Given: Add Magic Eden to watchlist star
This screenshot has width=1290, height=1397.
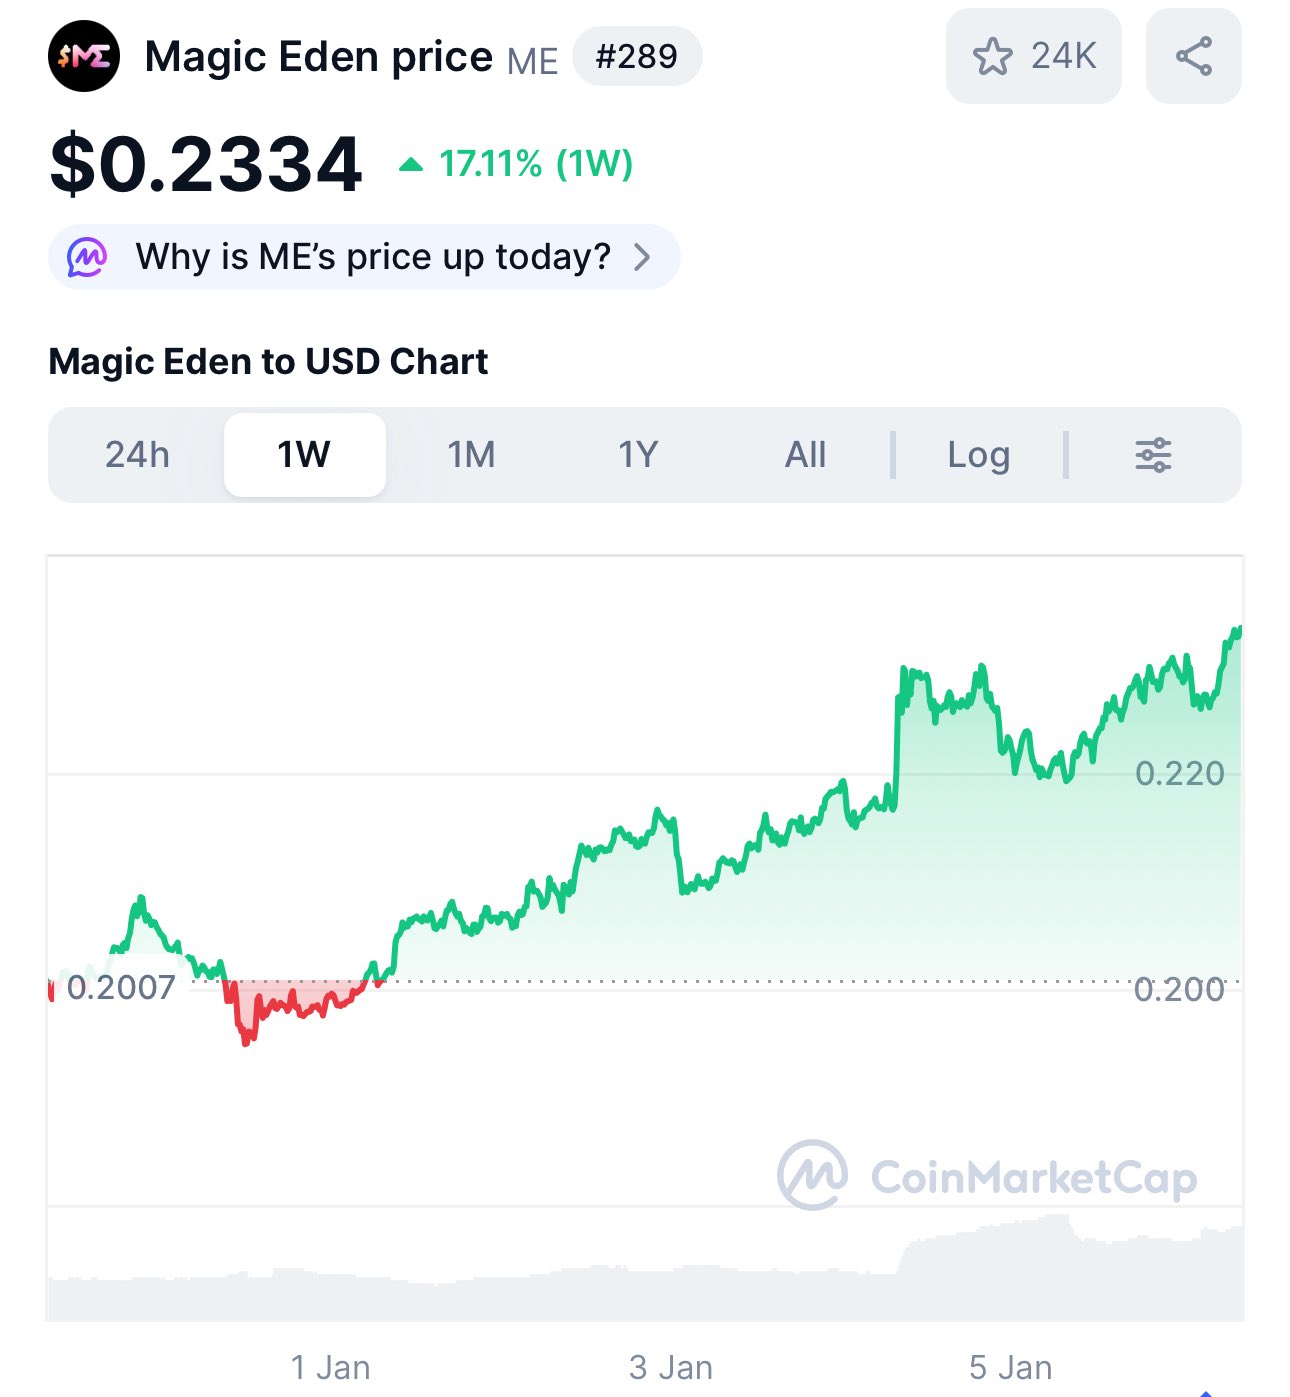Looking at the screenshot, I should tap(992, 57).
